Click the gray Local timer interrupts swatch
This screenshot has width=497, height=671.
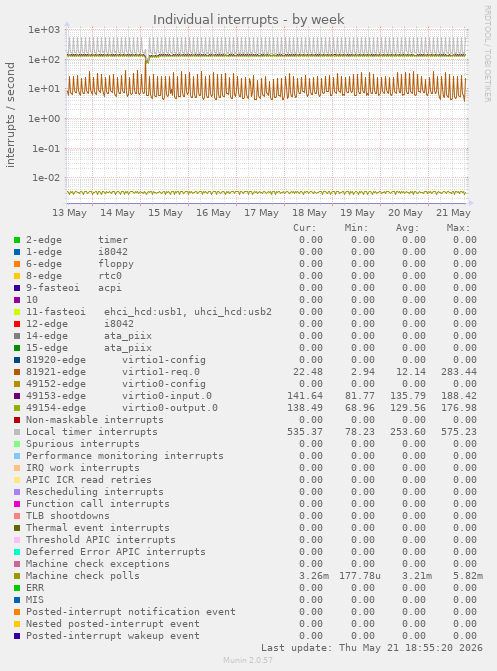pyautogui.click(x=17, y=432)
